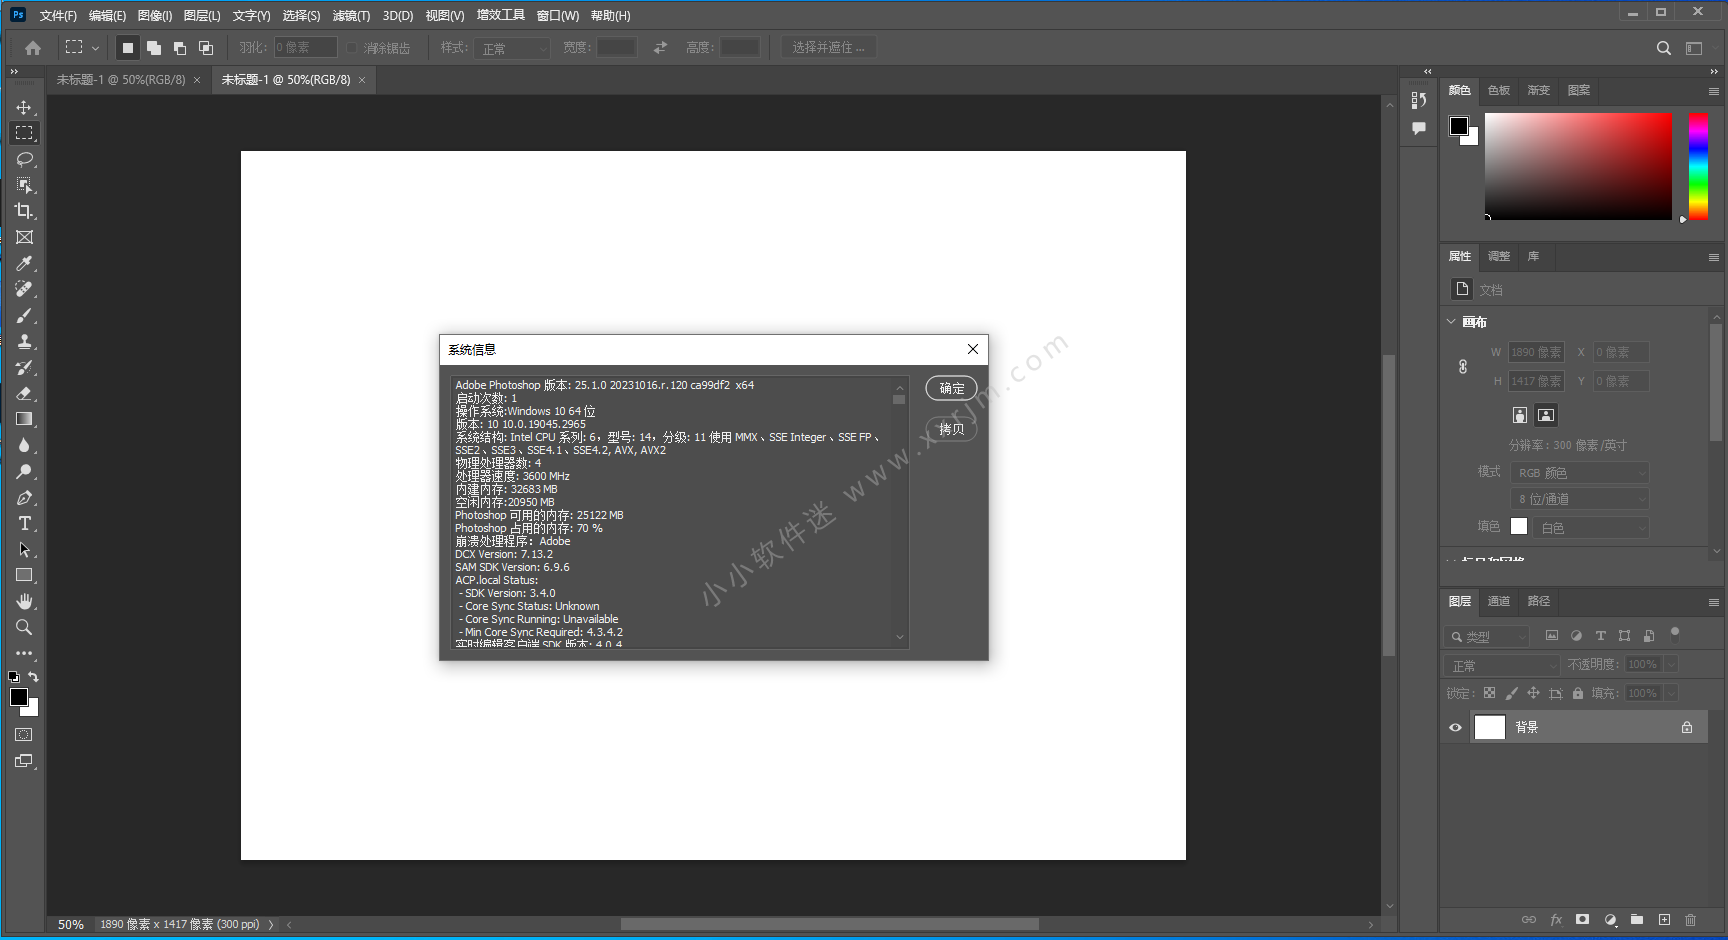Click 确定 in System Info dialog
The image size is (1728, 940).
(x=951, y=388)
